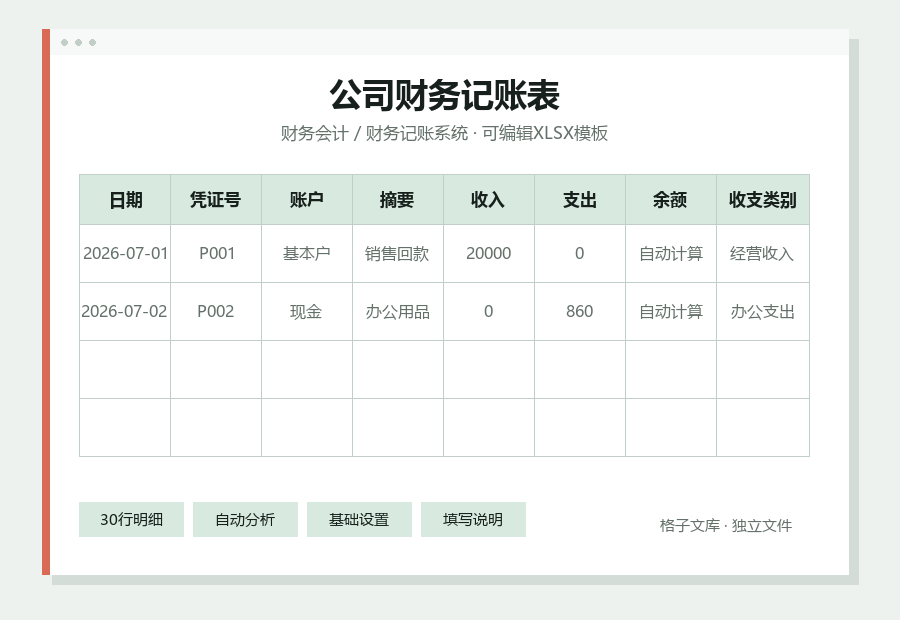Click the expense cell 0 in P001 row

(x=580, y=254)
